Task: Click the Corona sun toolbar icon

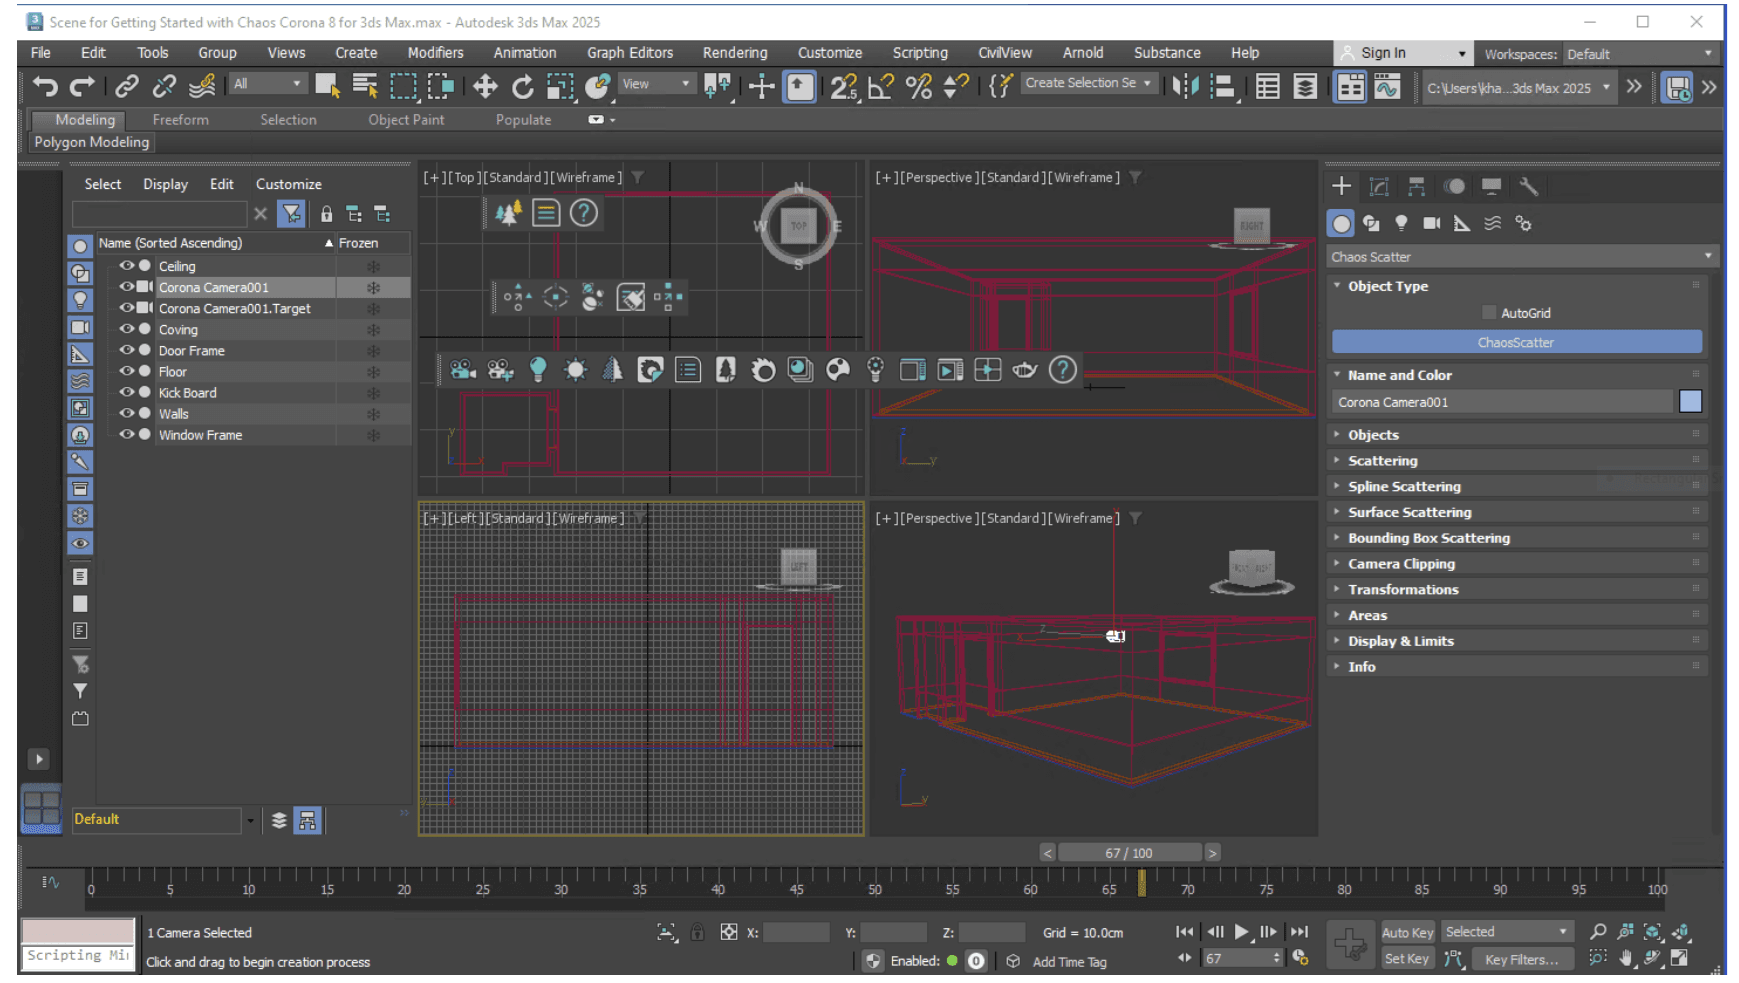Action: click(x=575, y=370)
